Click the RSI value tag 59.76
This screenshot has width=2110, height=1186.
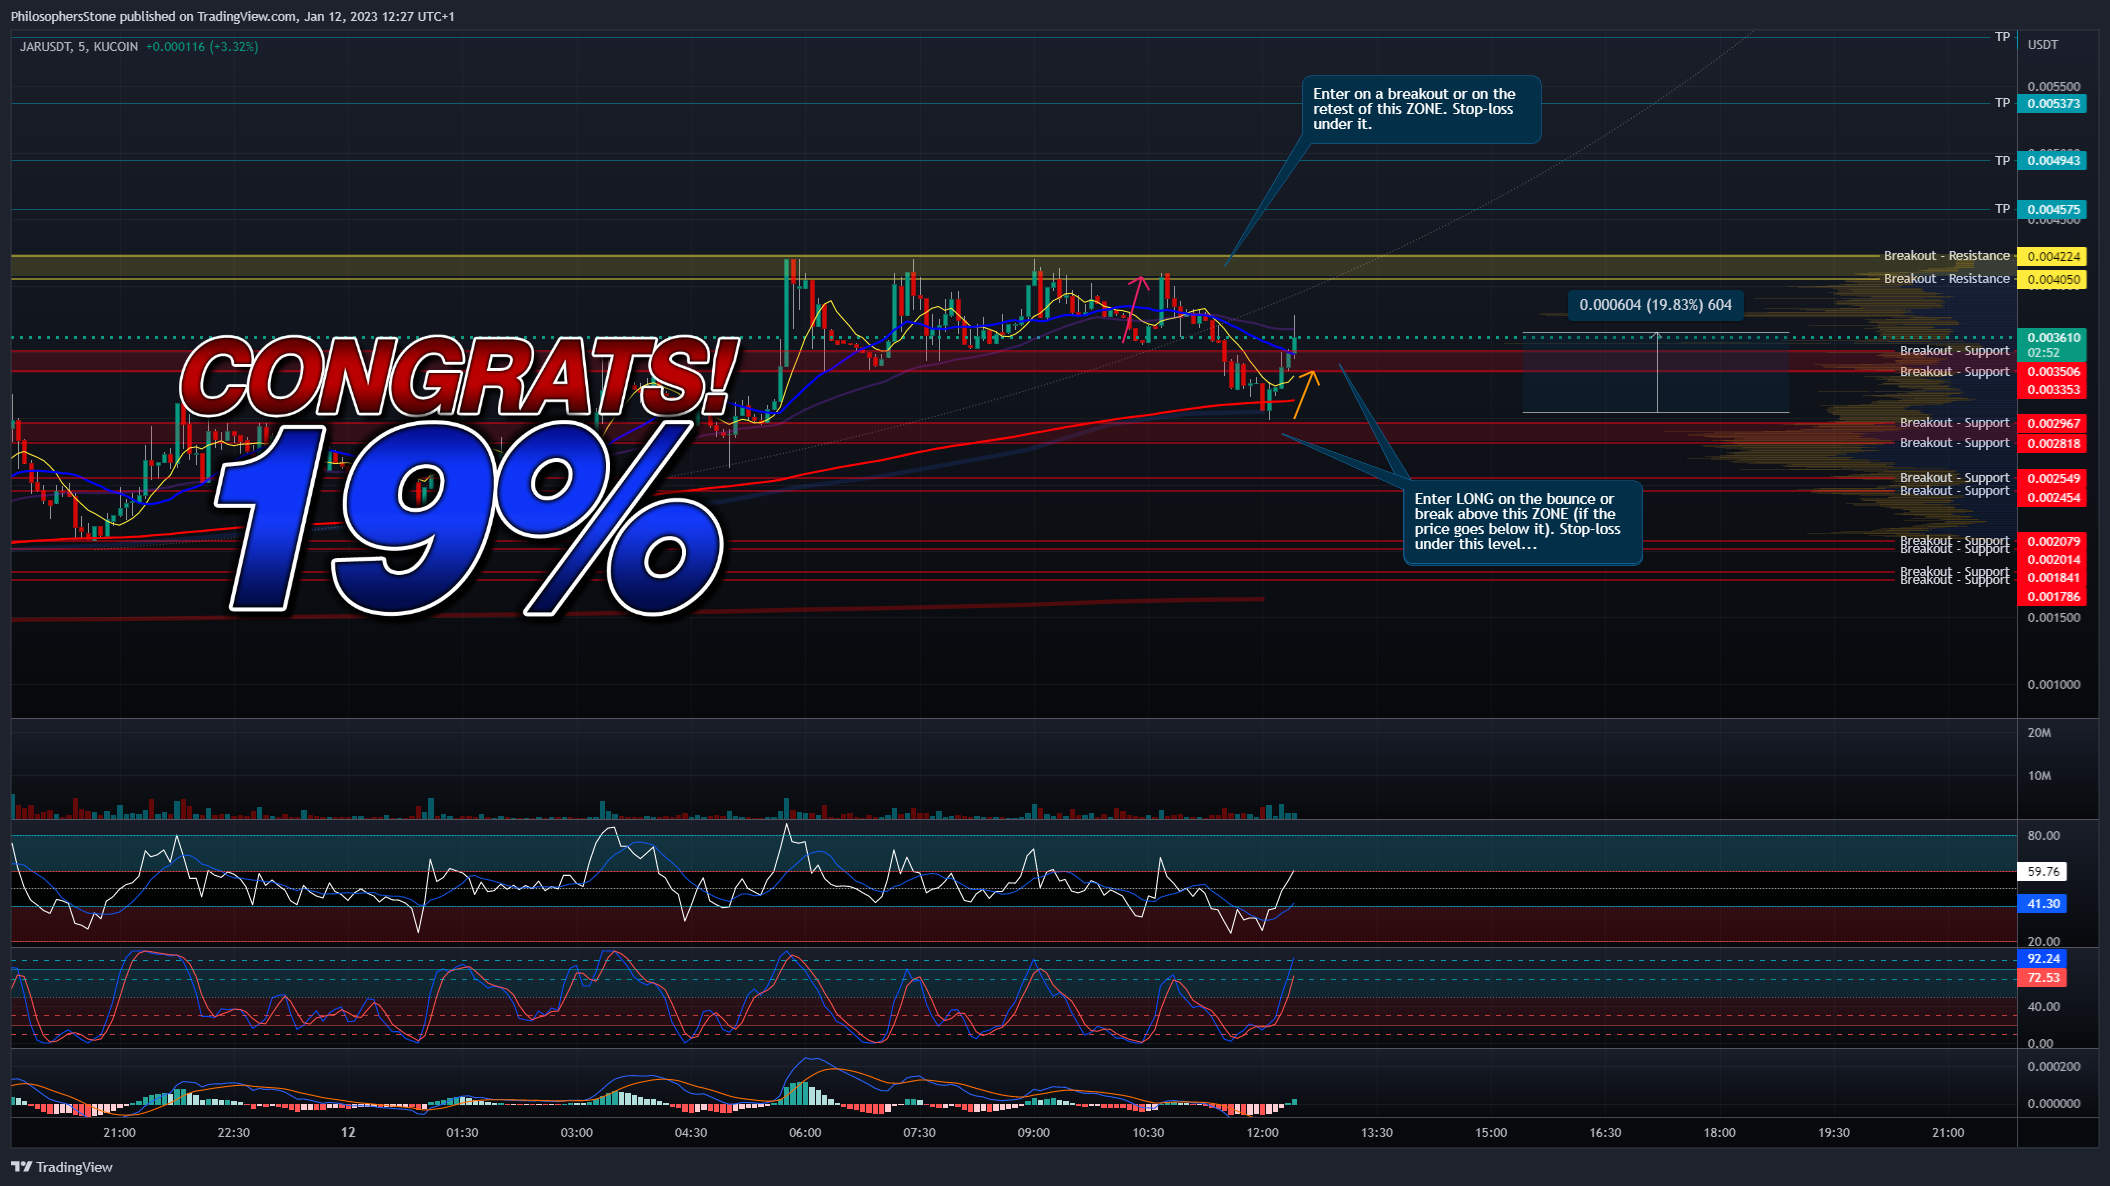coord(2042,872)
